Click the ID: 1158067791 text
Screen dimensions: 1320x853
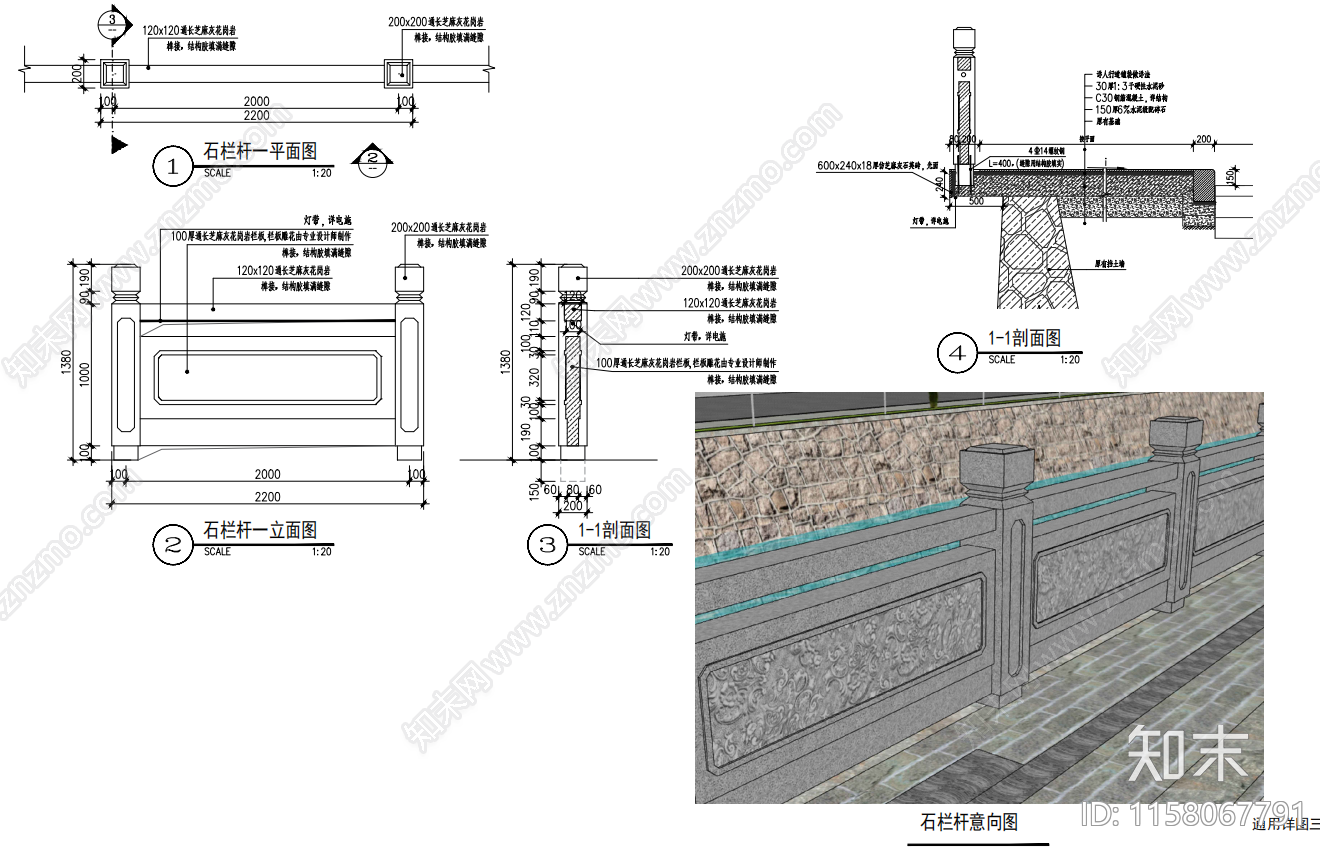pos(1194,813)
